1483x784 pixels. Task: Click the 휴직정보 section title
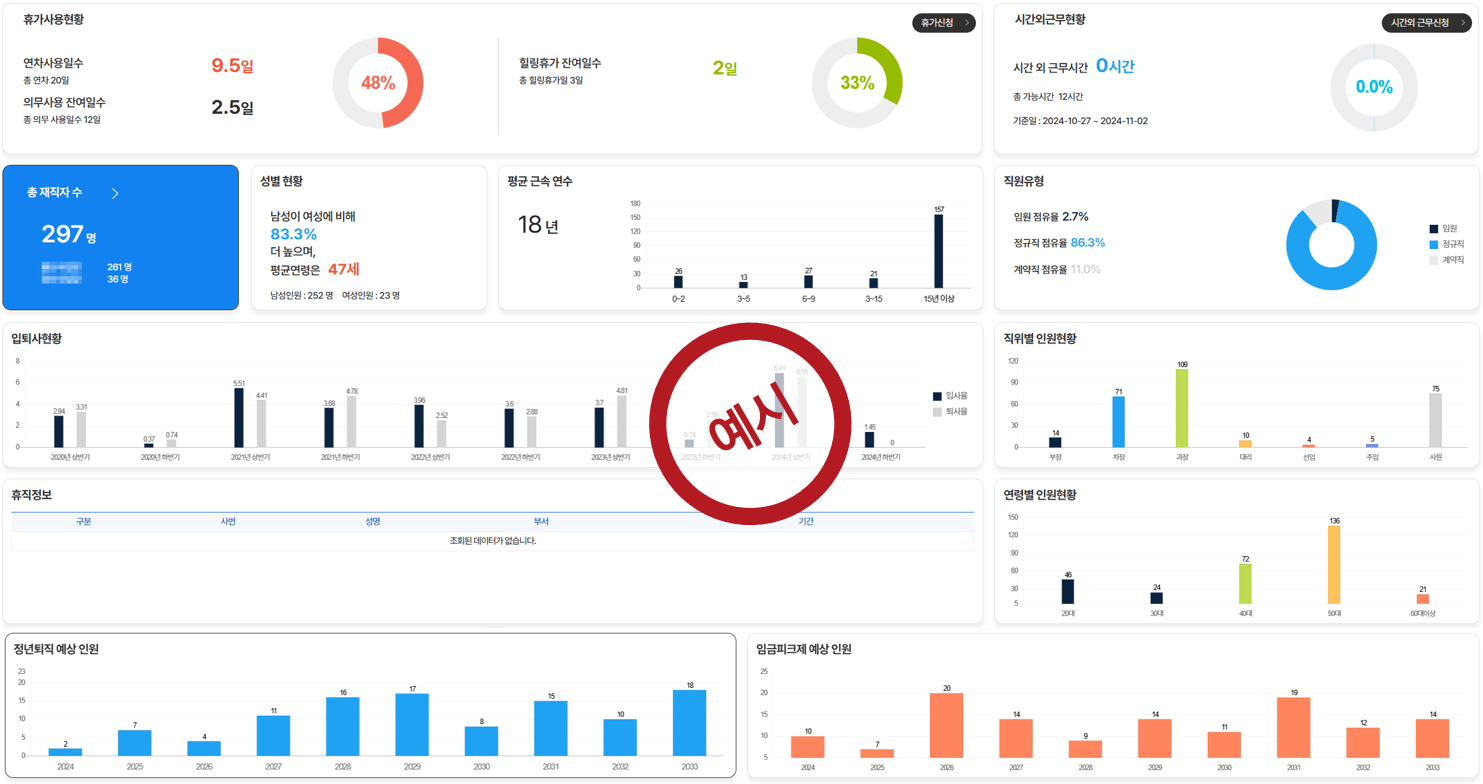[31, 495]
